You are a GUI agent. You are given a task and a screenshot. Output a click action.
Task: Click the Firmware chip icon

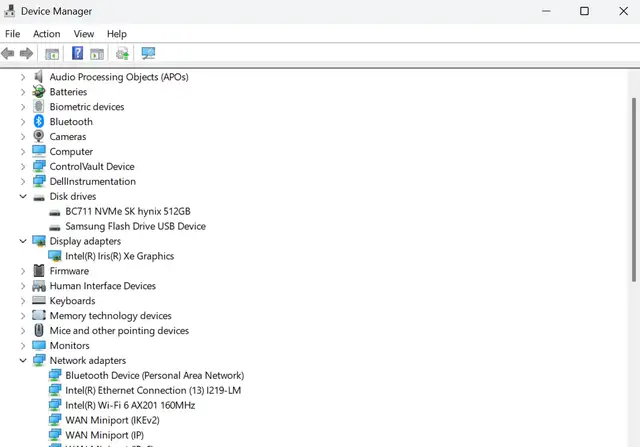pos(39,270)
